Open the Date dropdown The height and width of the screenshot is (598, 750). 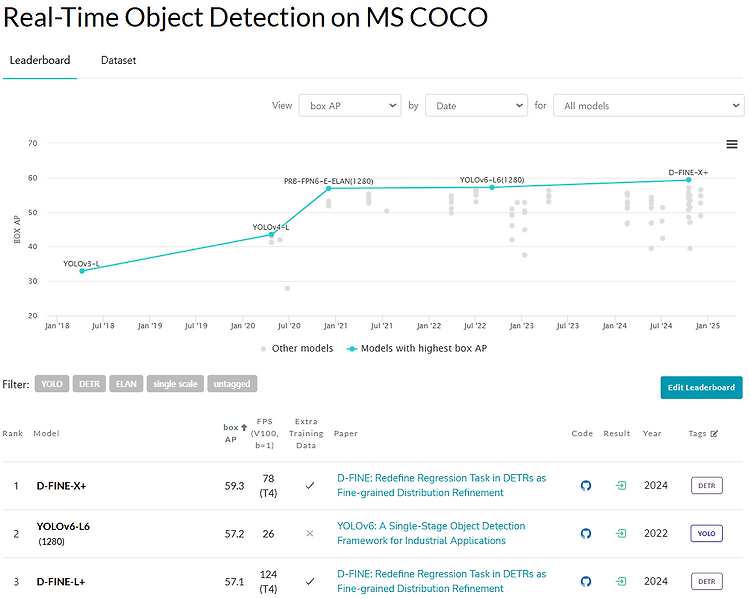(476, 105)
